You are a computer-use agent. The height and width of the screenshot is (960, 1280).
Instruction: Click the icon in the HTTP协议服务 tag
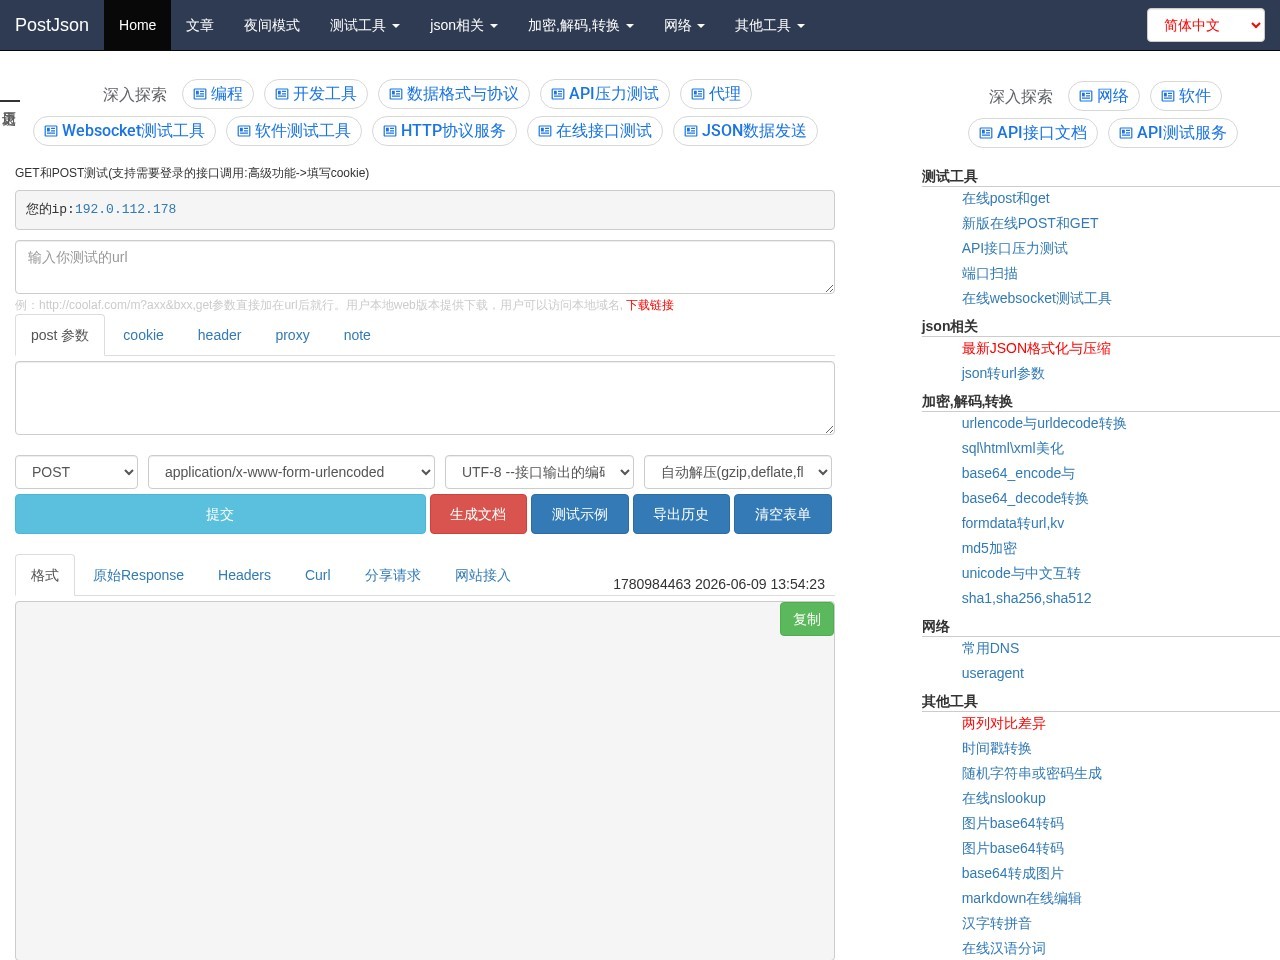pyautogui.click(x=390, y=131)
